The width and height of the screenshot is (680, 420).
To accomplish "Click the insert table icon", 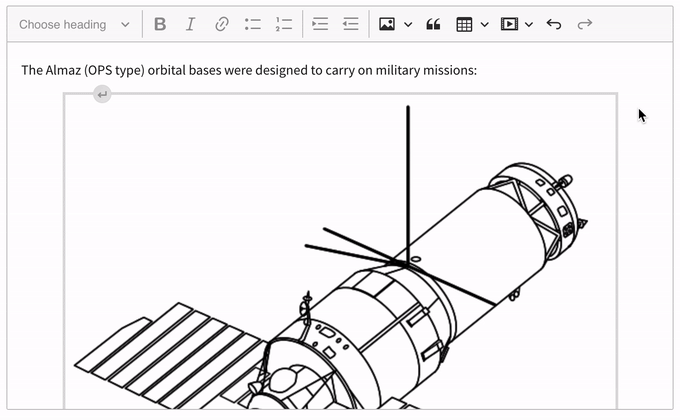I will pyautogui.click(x=464, y=24).
